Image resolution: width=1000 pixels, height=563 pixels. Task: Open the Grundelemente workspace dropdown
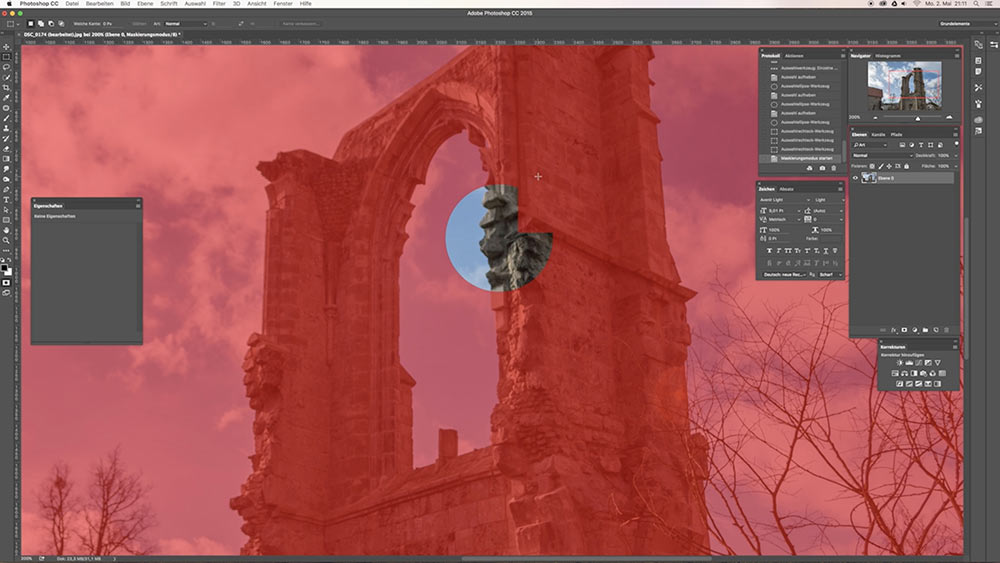coord(967,24)
